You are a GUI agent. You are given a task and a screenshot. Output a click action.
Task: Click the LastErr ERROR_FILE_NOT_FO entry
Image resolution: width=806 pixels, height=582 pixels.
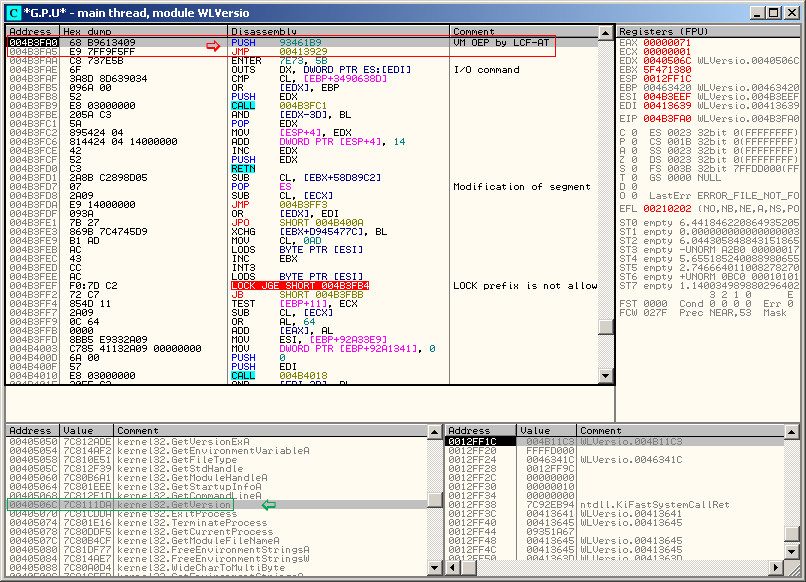[x=724, y=196]
